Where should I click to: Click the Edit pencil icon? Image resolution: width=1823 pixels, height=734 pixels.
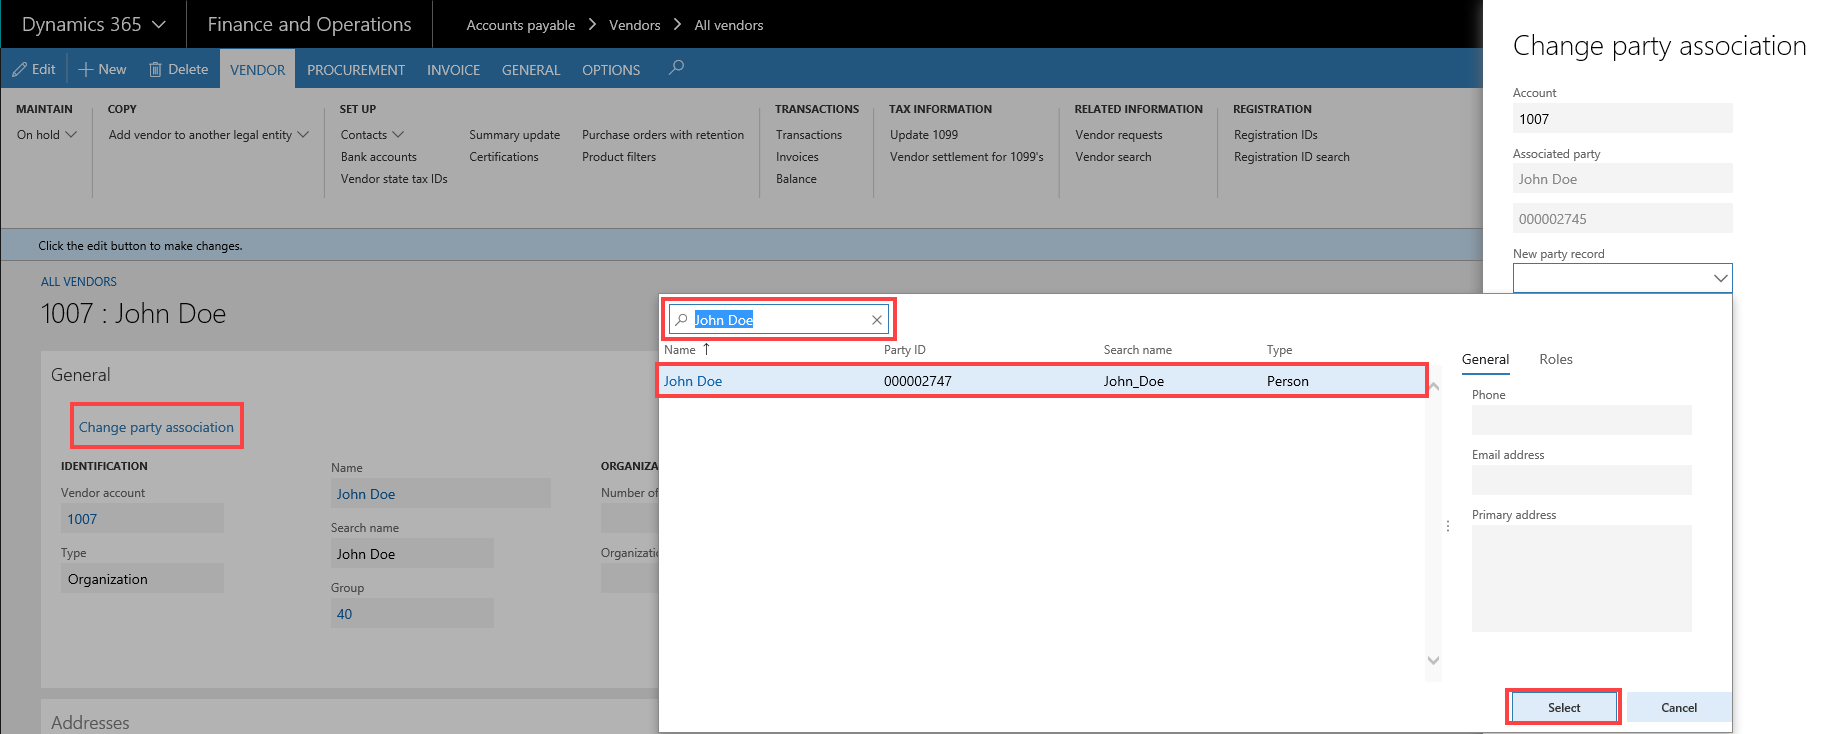point(20,69)
